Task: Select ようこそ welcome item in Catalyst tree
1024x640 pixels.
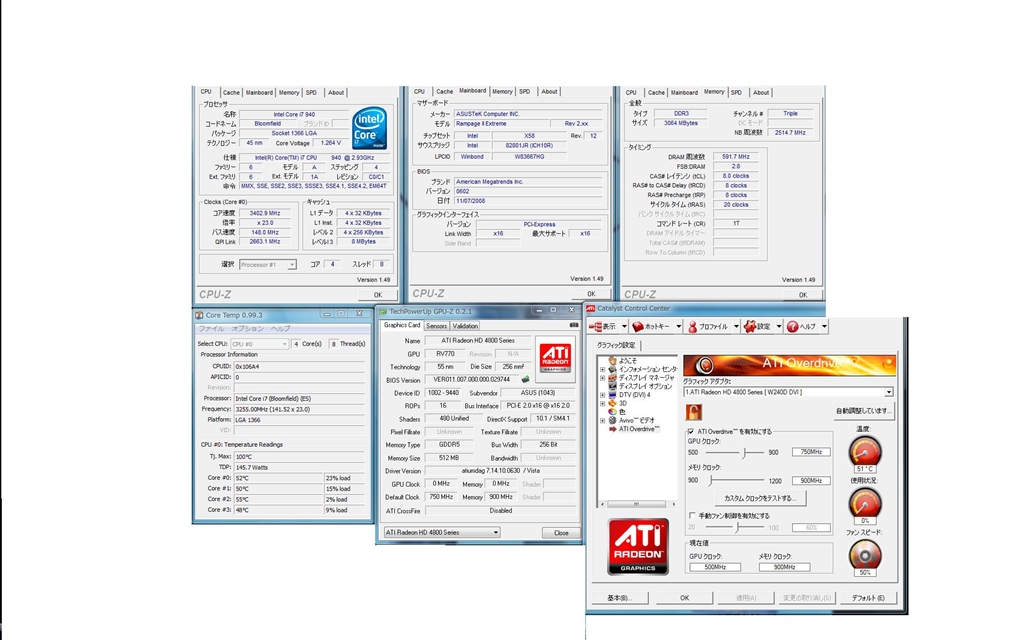Action: (628, 360)
